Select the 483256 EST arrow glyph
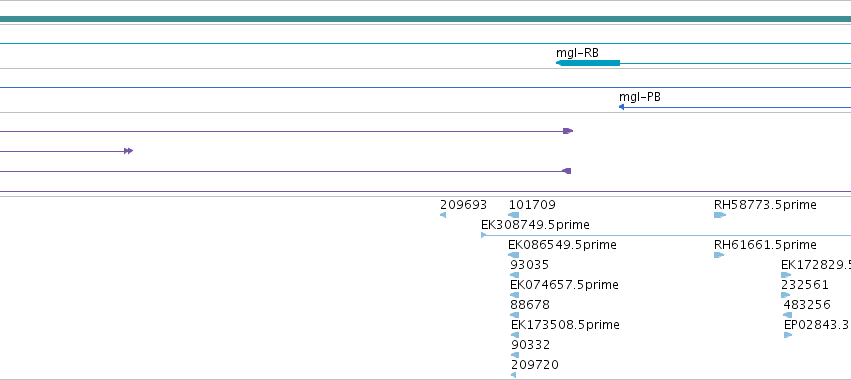 tap(788, 315)
